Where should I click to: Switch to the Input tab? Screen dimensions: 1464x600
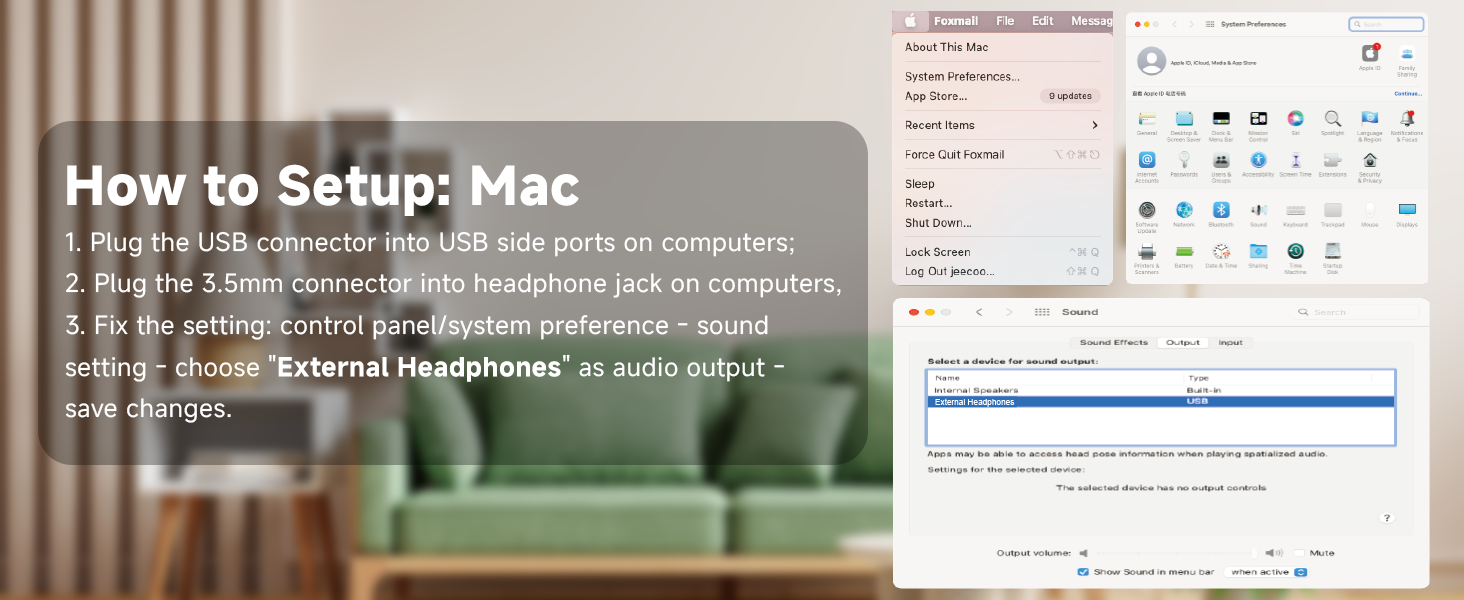tap(1230, 343)
